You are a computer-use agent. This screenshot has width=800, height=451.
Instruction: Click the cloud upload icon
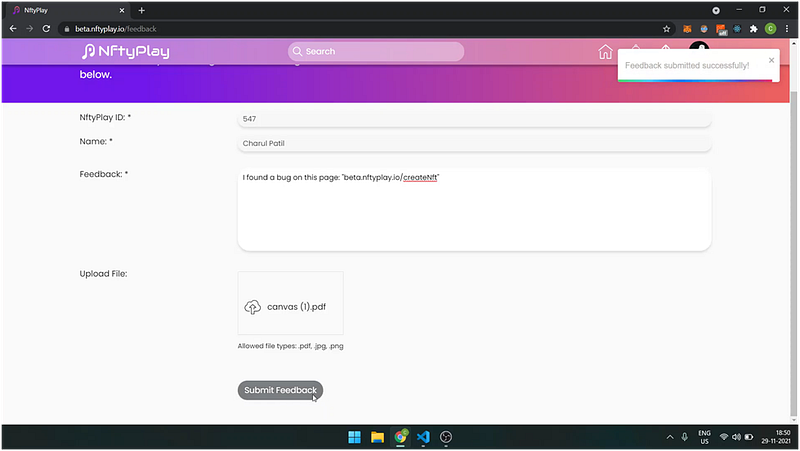253,307
